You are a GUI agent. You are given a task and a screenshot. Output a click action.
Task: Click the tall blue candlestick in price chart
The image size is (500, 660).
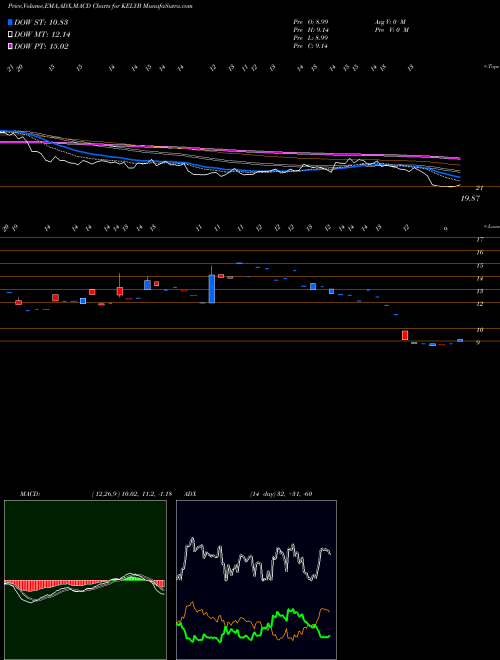[212, 289]
